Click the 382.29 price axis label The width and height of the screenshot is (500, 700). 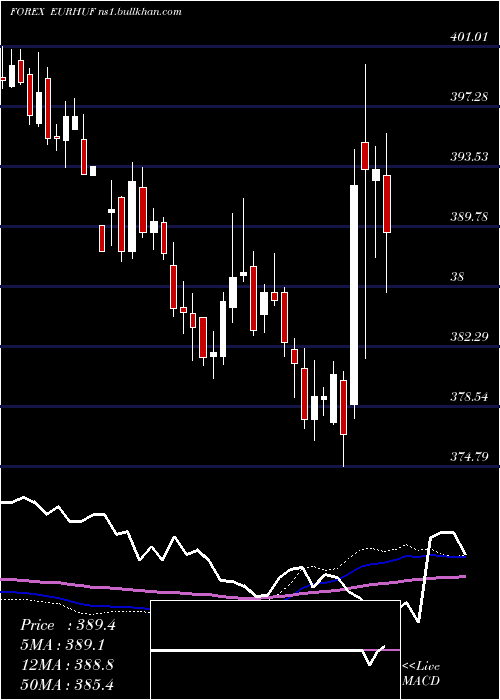click(469, 337)
